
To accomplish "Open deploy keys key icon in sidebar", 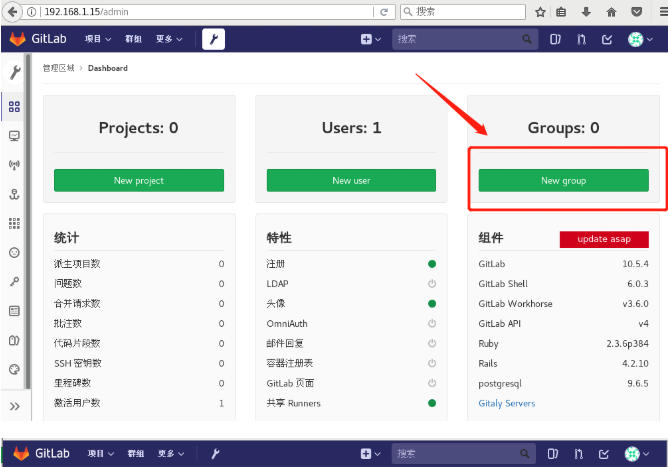I will (x=14, y=282).
